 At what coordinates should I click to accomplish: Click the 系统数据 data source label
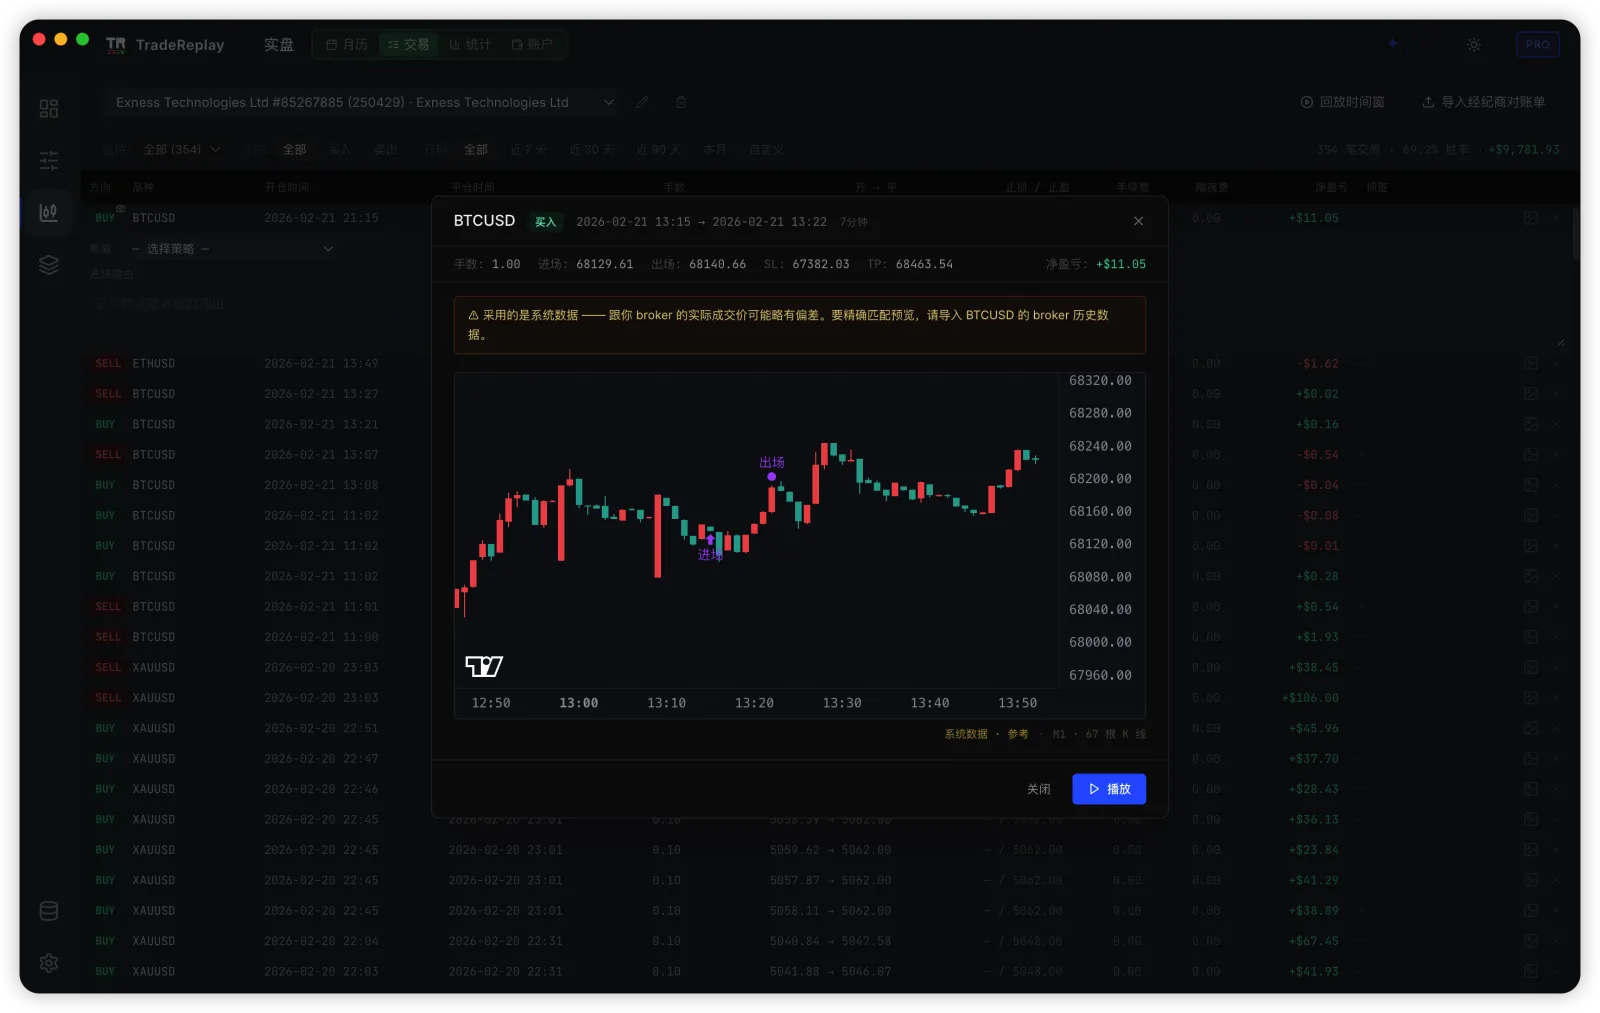pyautogui.click(x=966, y=734)
